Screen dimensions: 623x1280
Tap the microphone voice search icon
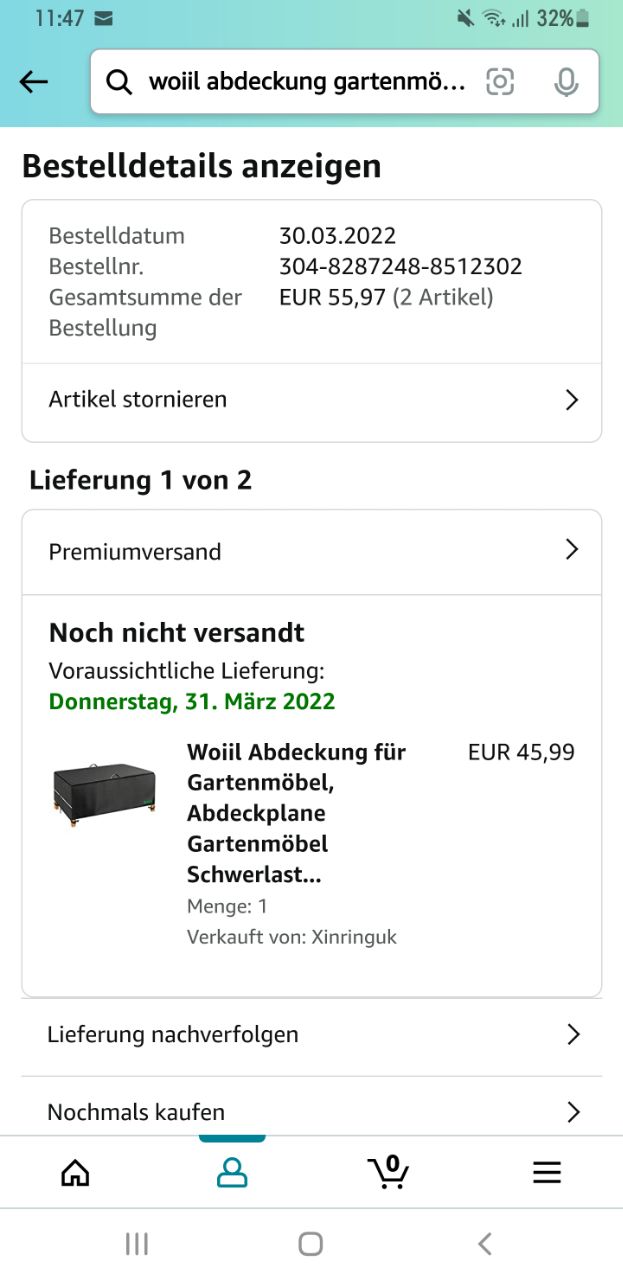(566, 82)
